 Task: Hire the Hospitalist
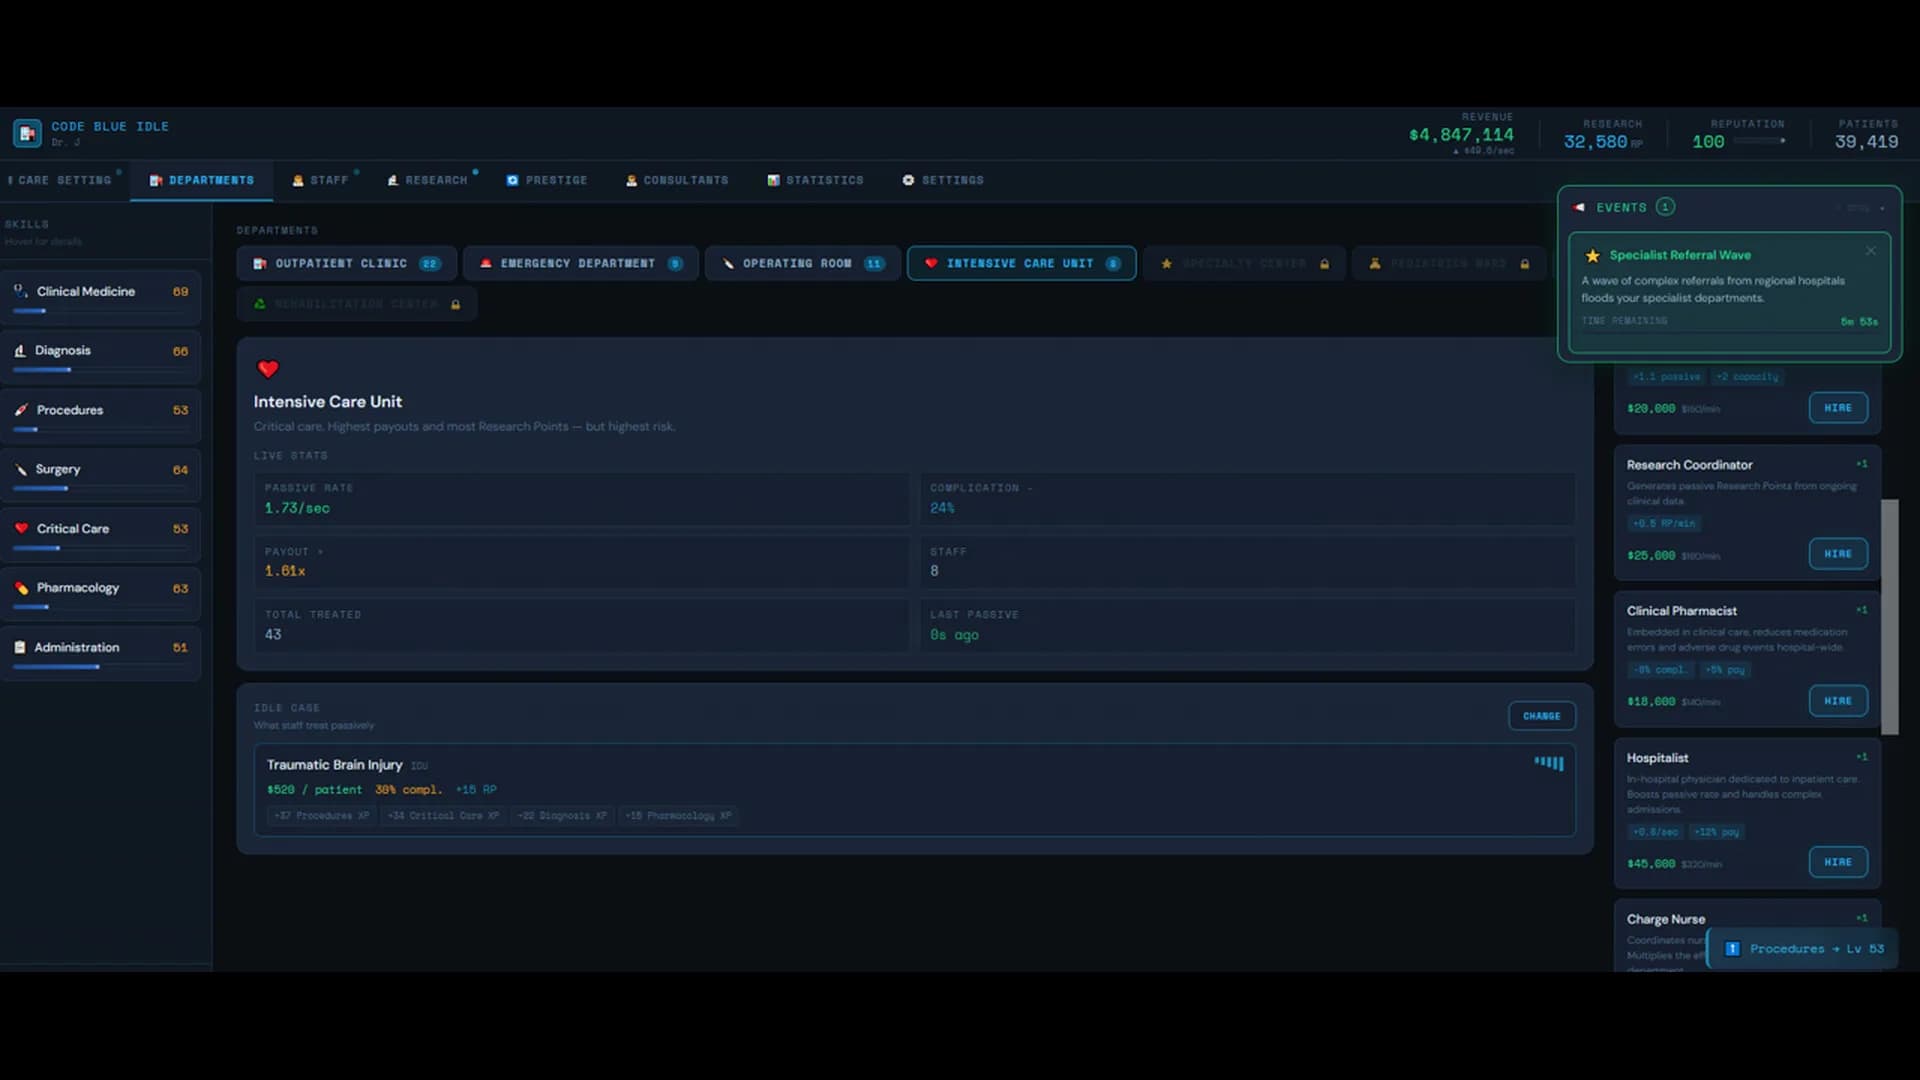coord(1838,862)
